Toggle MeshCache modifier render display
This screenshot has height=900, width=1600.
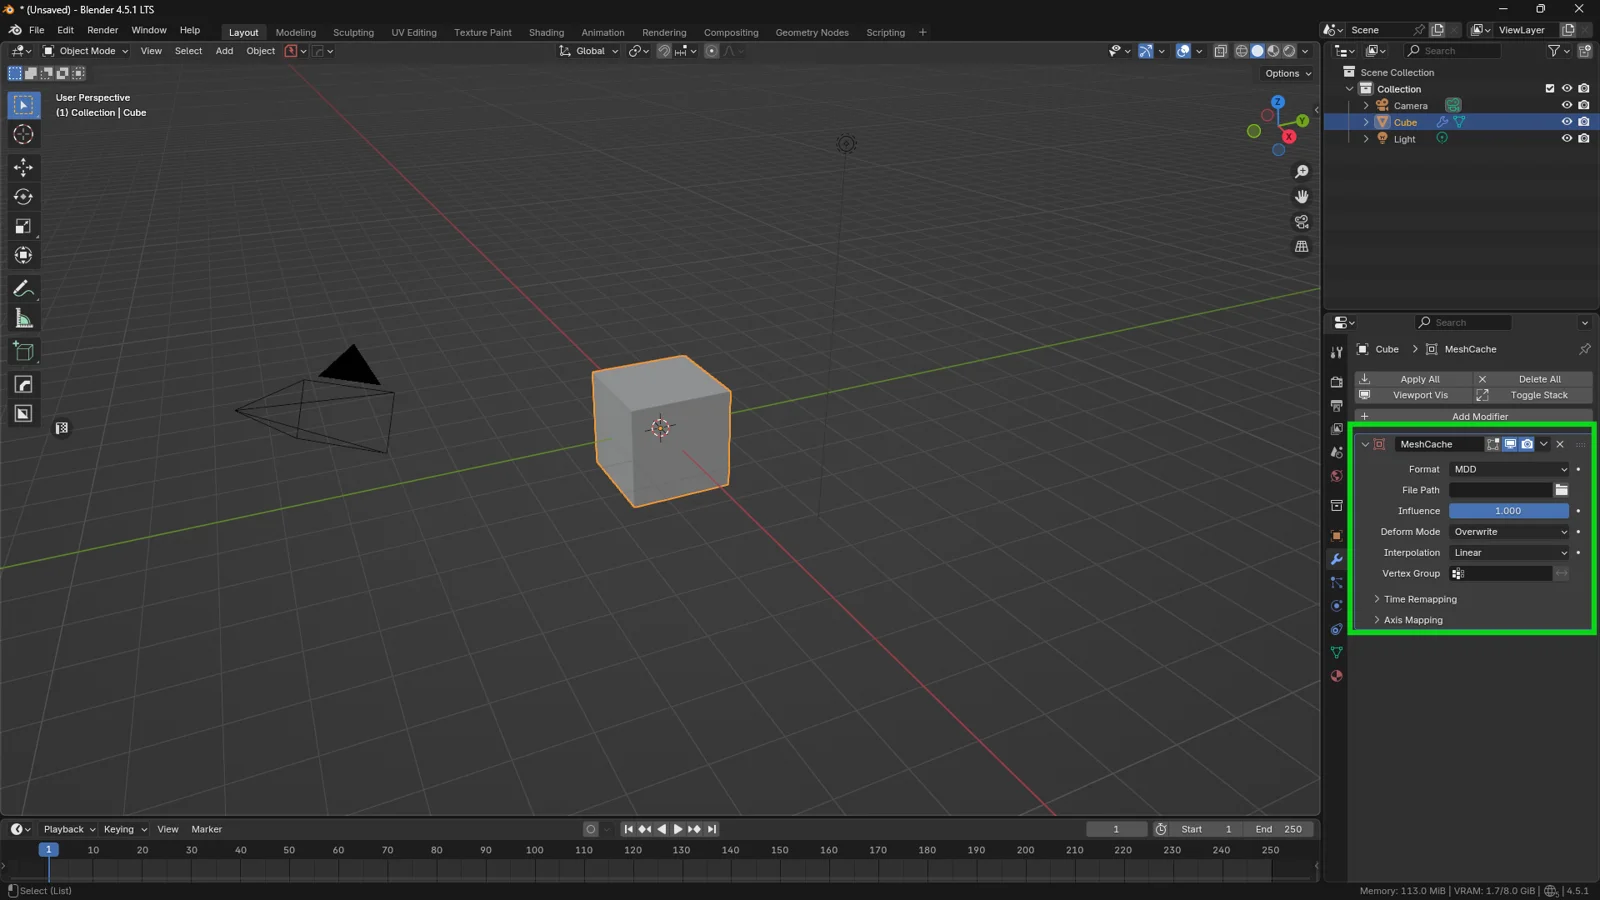click(1527, 444)
